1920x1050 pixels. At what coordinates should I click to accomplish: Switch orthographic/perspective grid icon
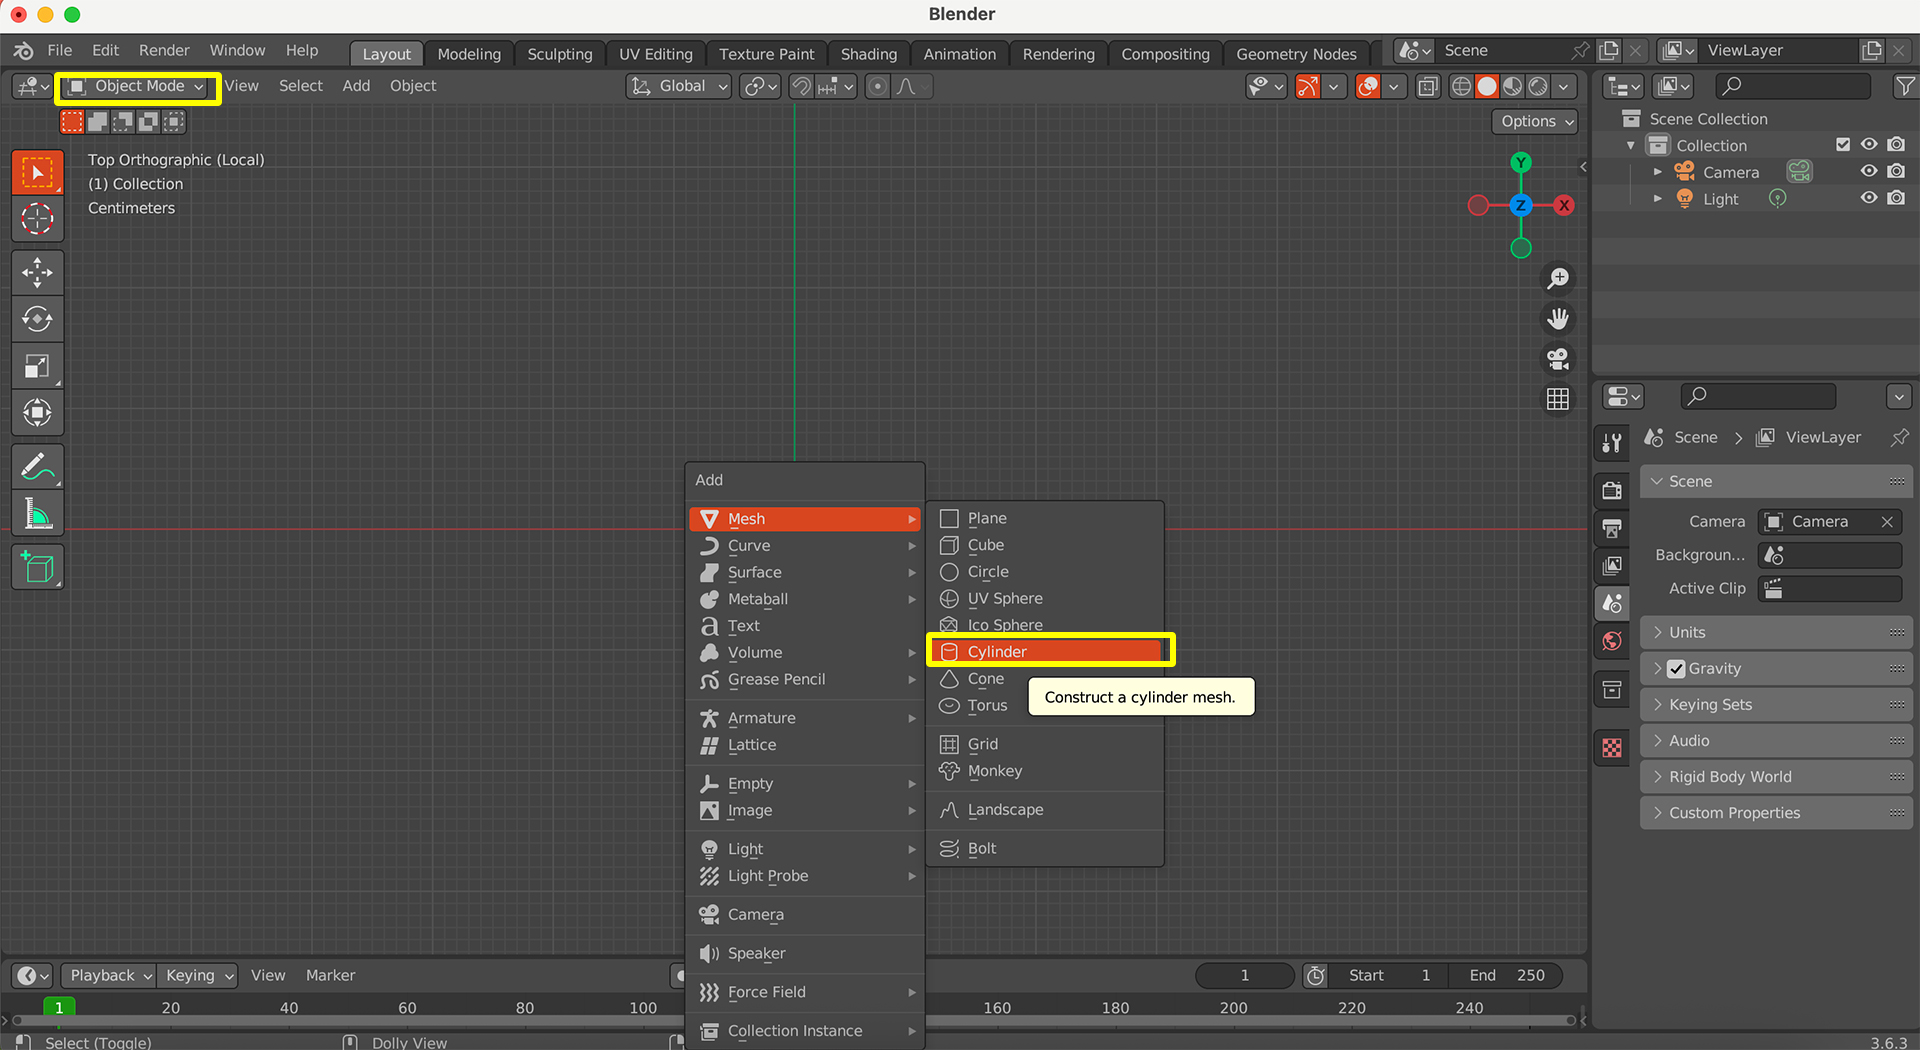point(1558,399)
